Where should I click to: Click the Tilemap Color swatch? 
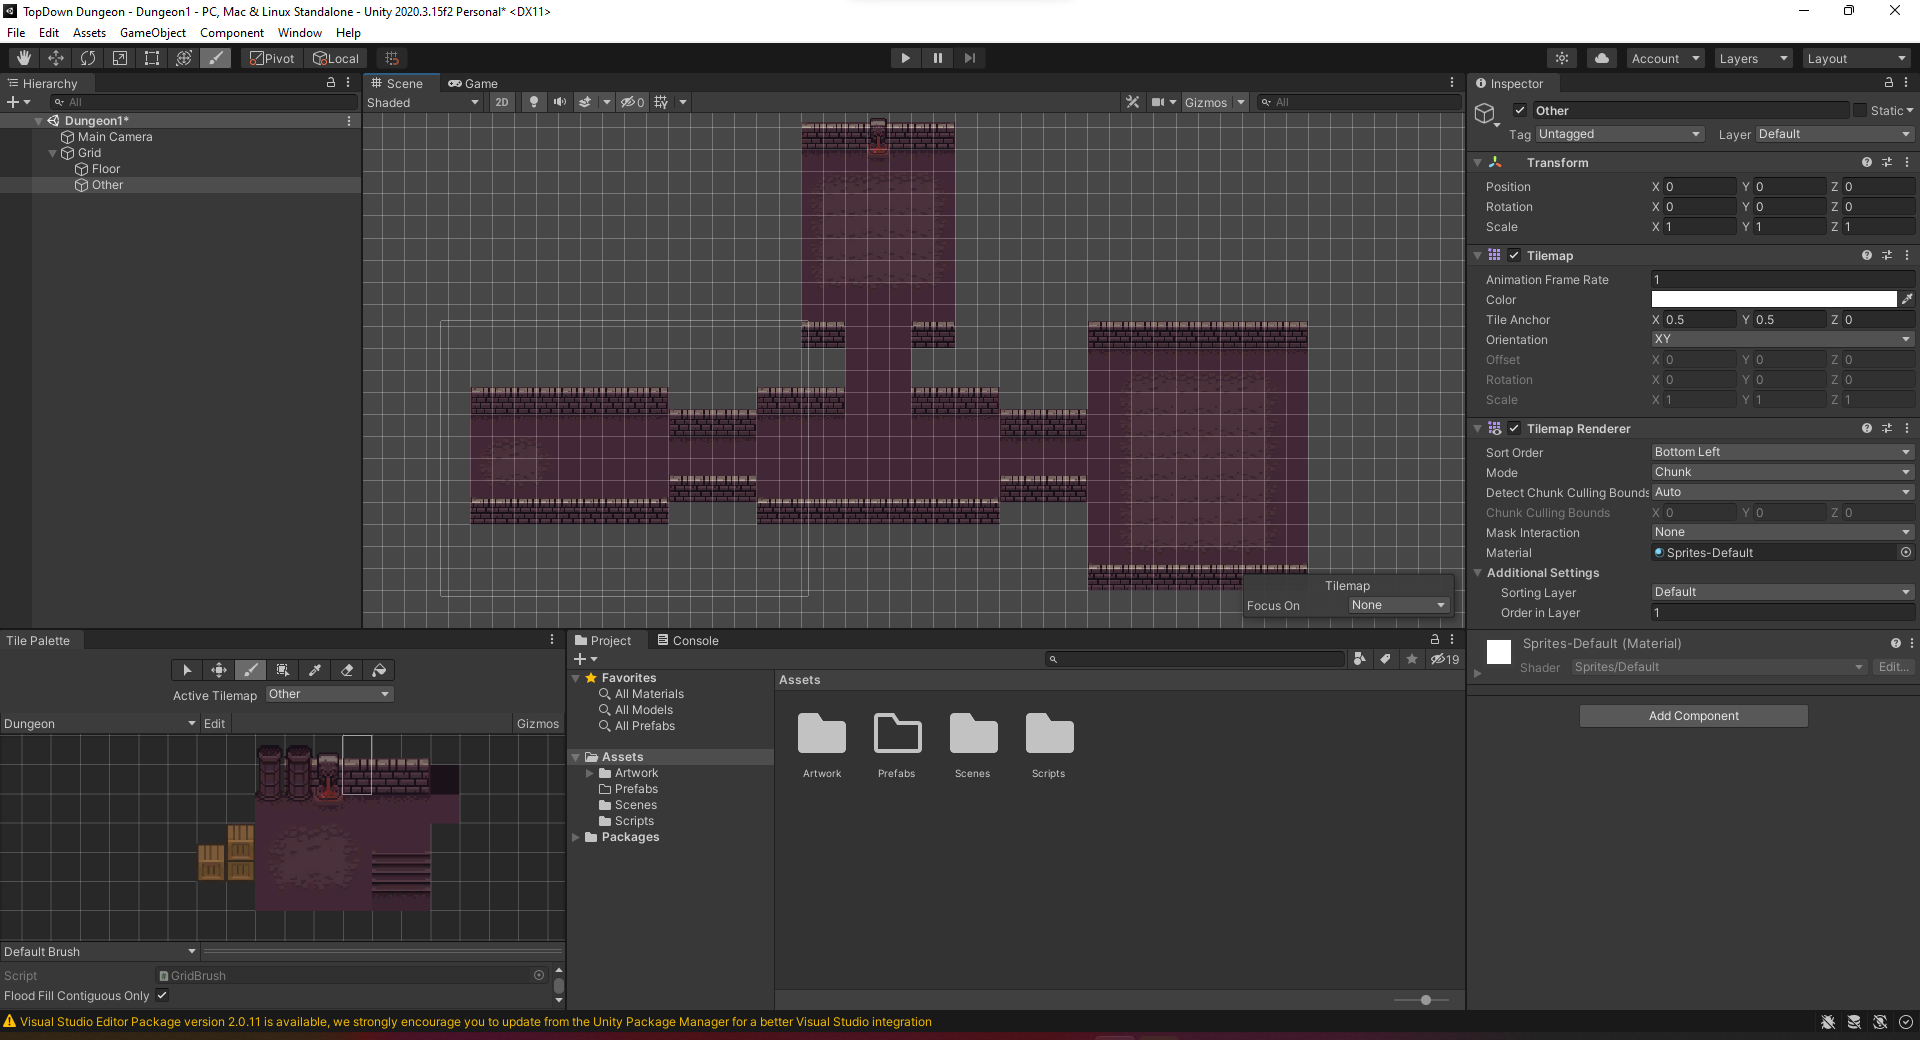(1773, 299)
